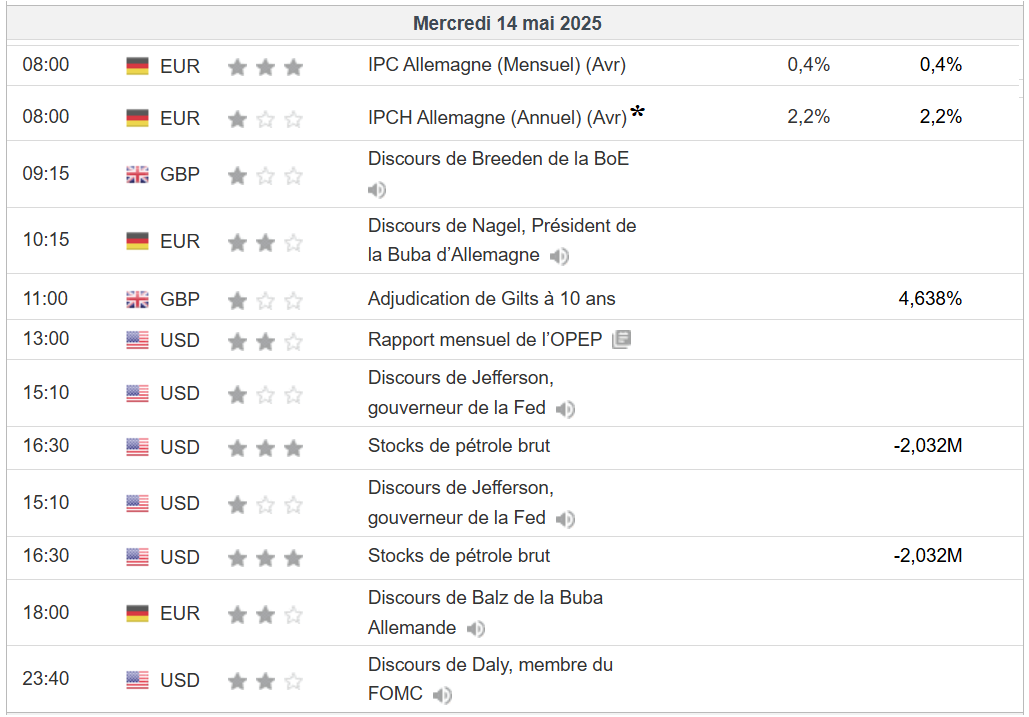
Task: Open the Adjudication de Gilts à 10 ans event
Action: click(491, 298)
